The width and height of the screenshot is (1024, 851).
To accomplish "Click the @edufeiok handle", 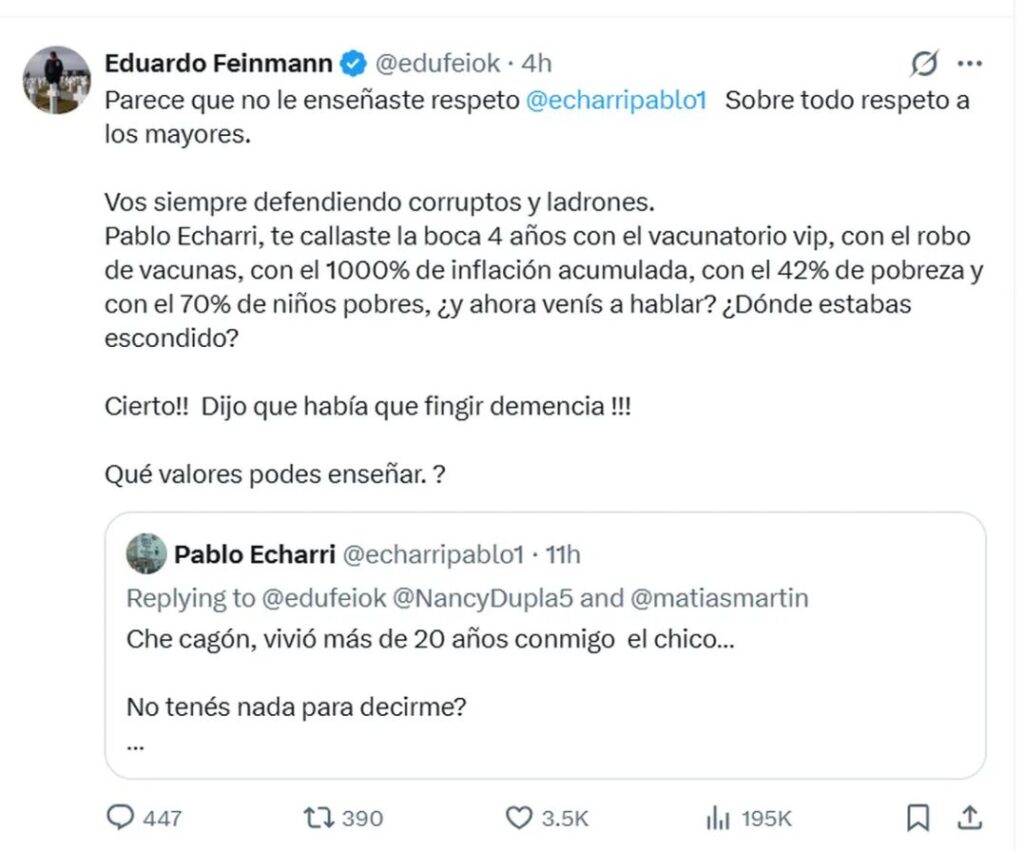I will (436, 64).
